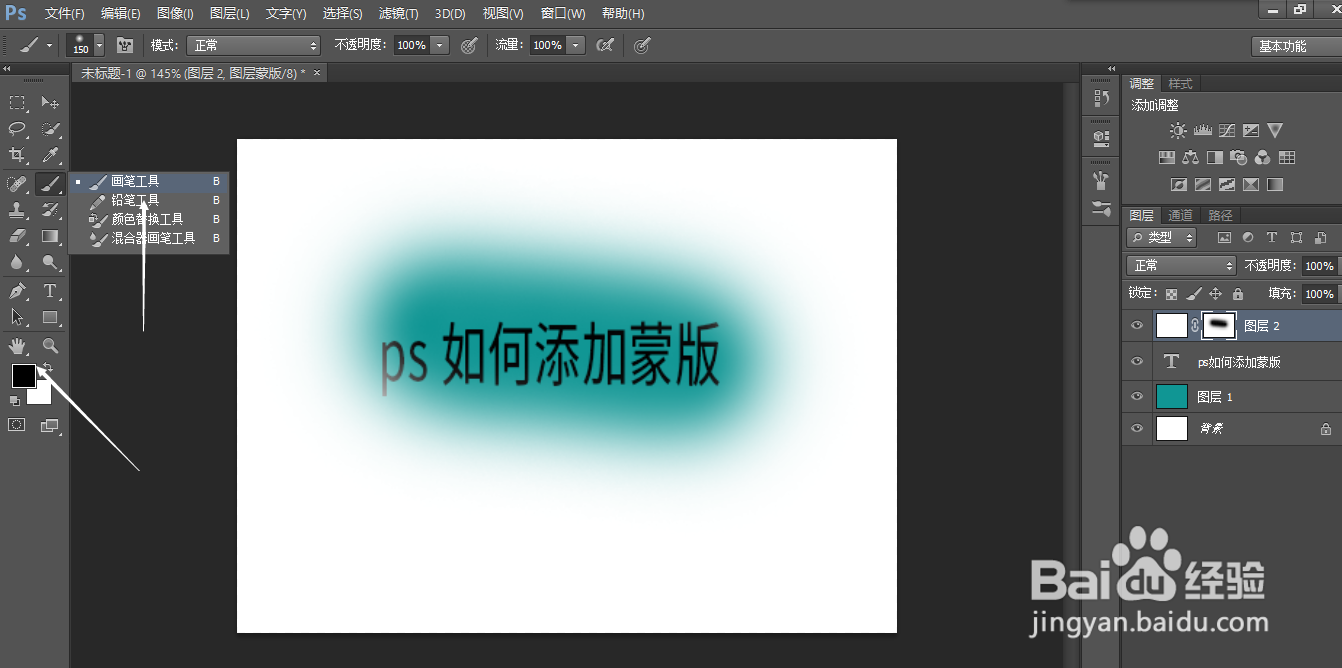Open the 基本功能 workspace dropdown
The height and width of the screenshot is (668, 1342).
(1296, 46)
